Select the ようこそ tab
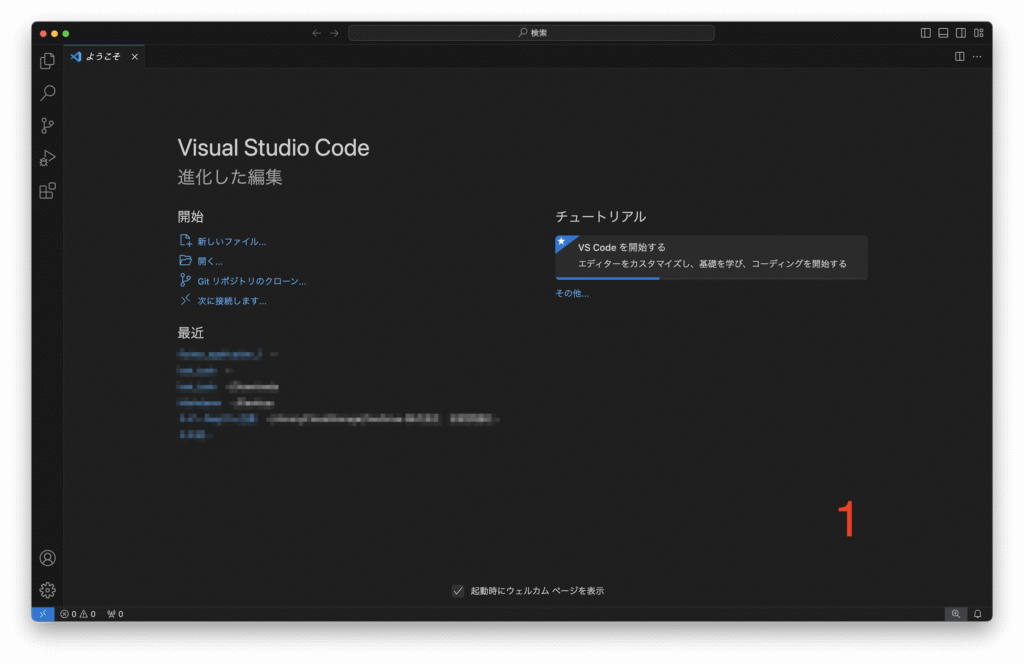1024x663 pixels. pyautogui.click(x=103, y=57)
